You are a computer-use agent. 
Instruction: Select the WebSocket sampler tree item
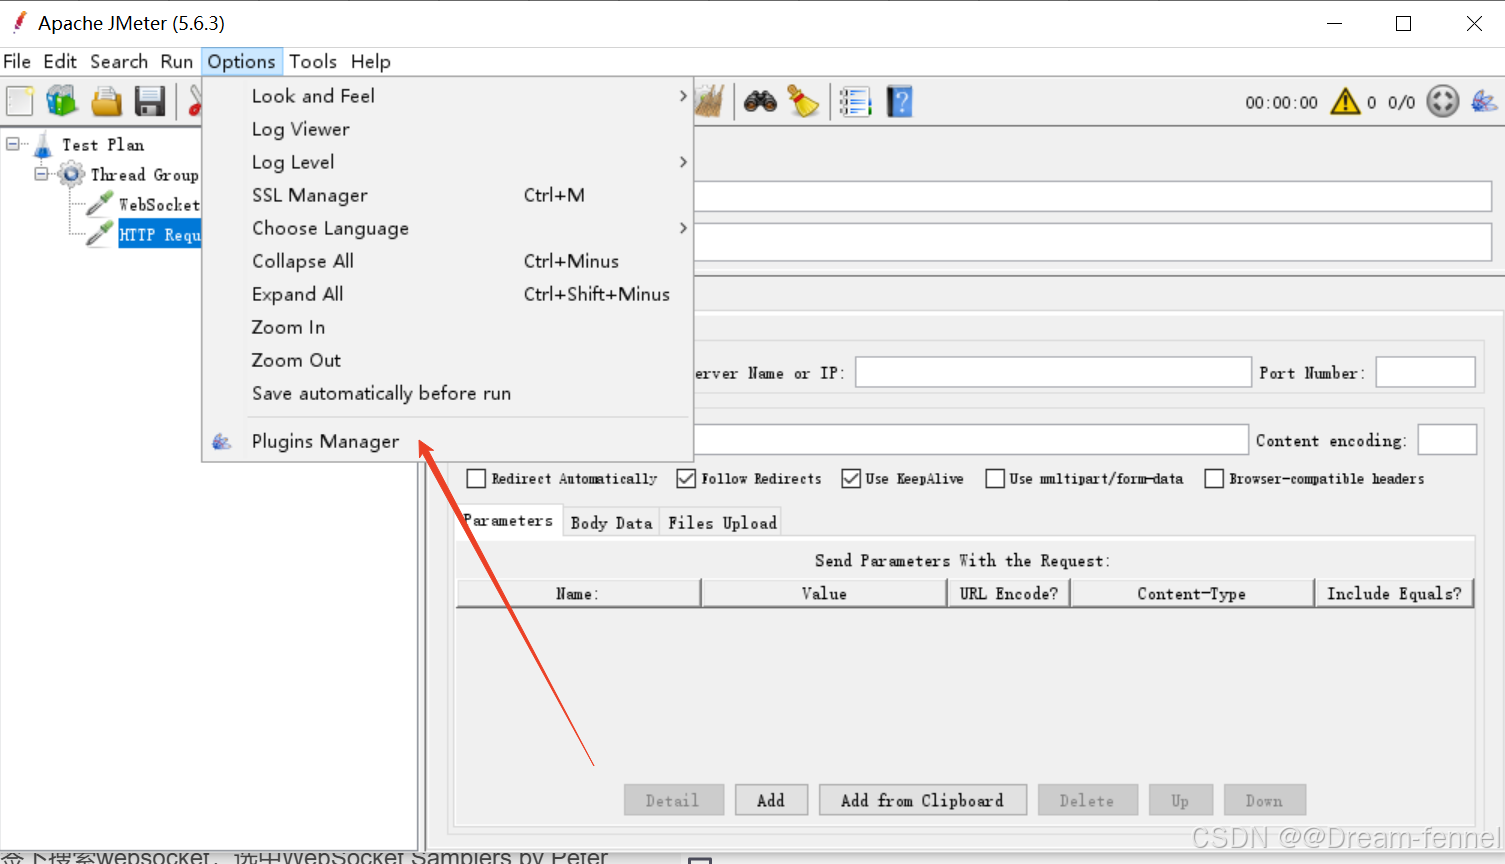pyautogui.click(x=159, y=205)
